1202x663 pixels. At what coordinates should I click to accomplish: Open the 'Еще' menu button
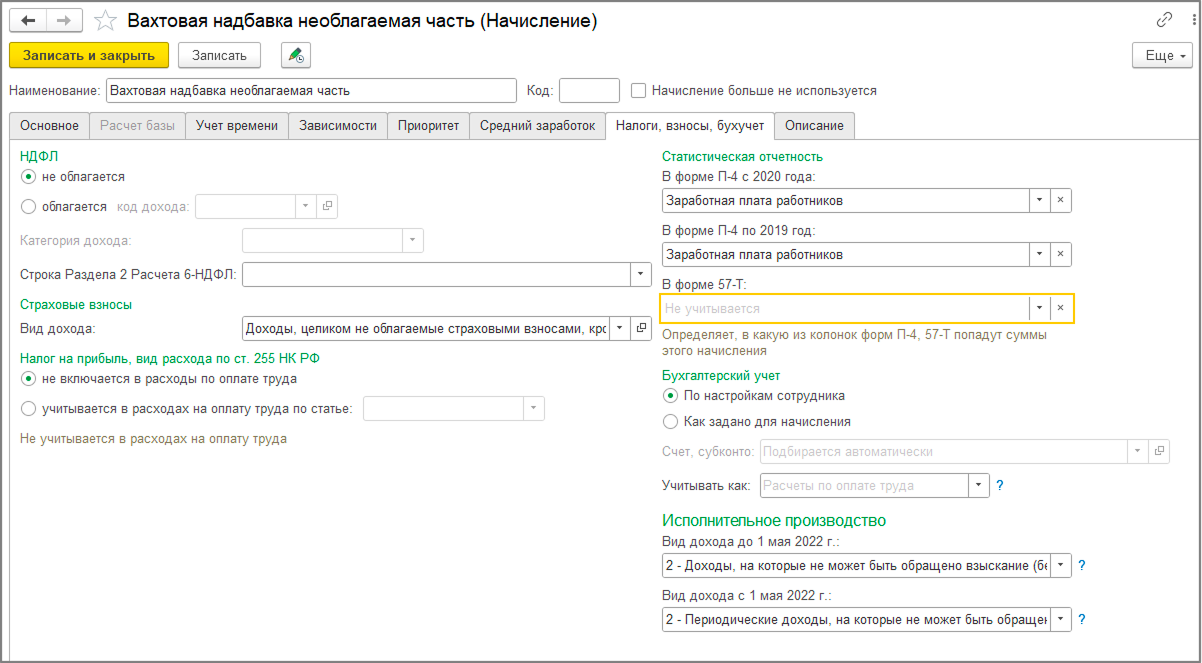coord(1163,56)
